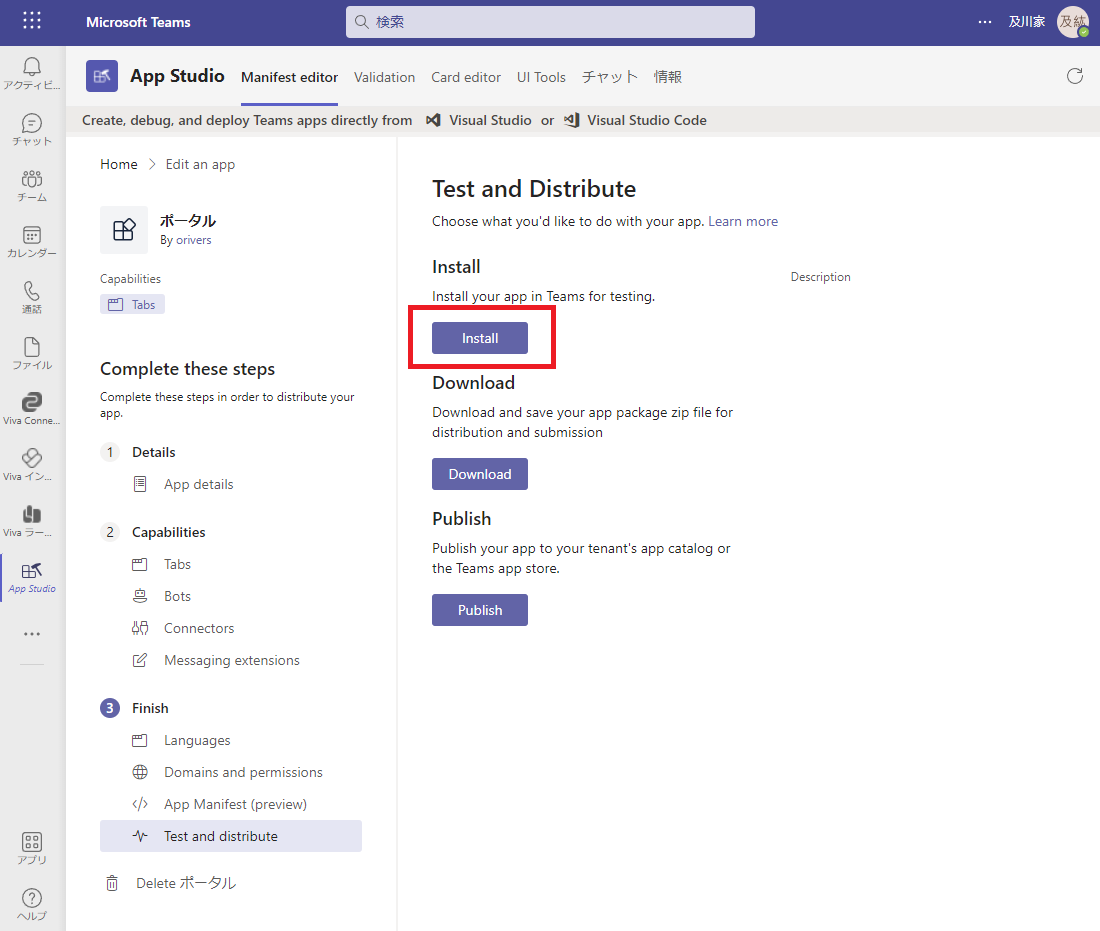Image resolution: width=1100 pixels, height=931 pixels.
Task: Open the Chat icon in left rail
Action: (x=32, y=124)
